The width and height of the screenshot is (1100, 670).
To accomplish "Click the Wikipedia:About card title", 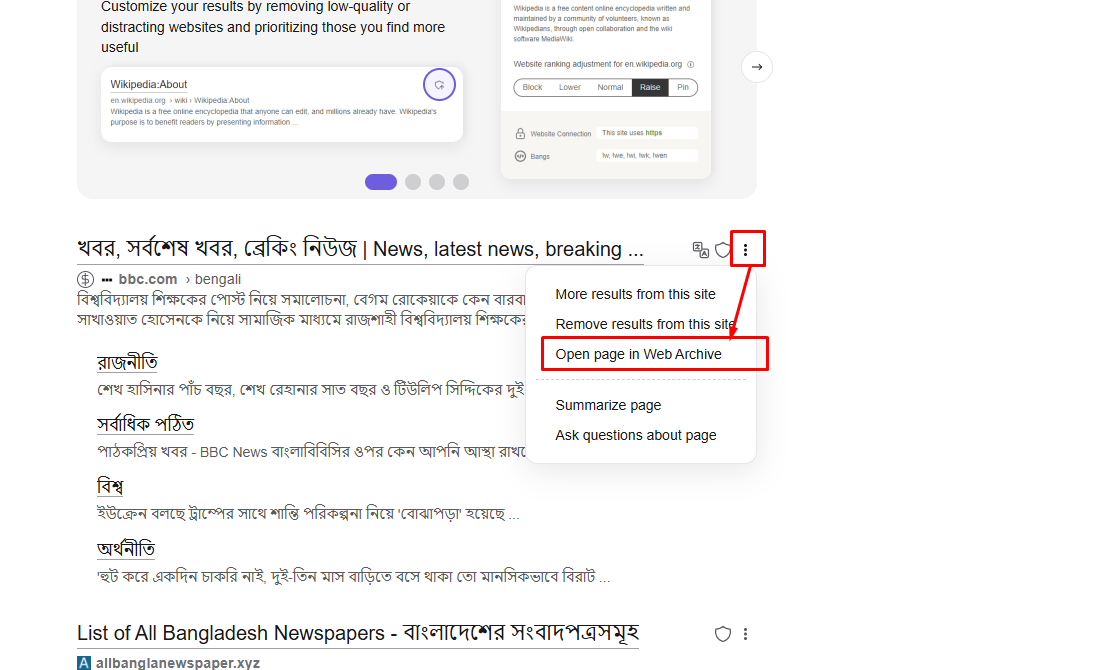I will click(x=149, y=84).
